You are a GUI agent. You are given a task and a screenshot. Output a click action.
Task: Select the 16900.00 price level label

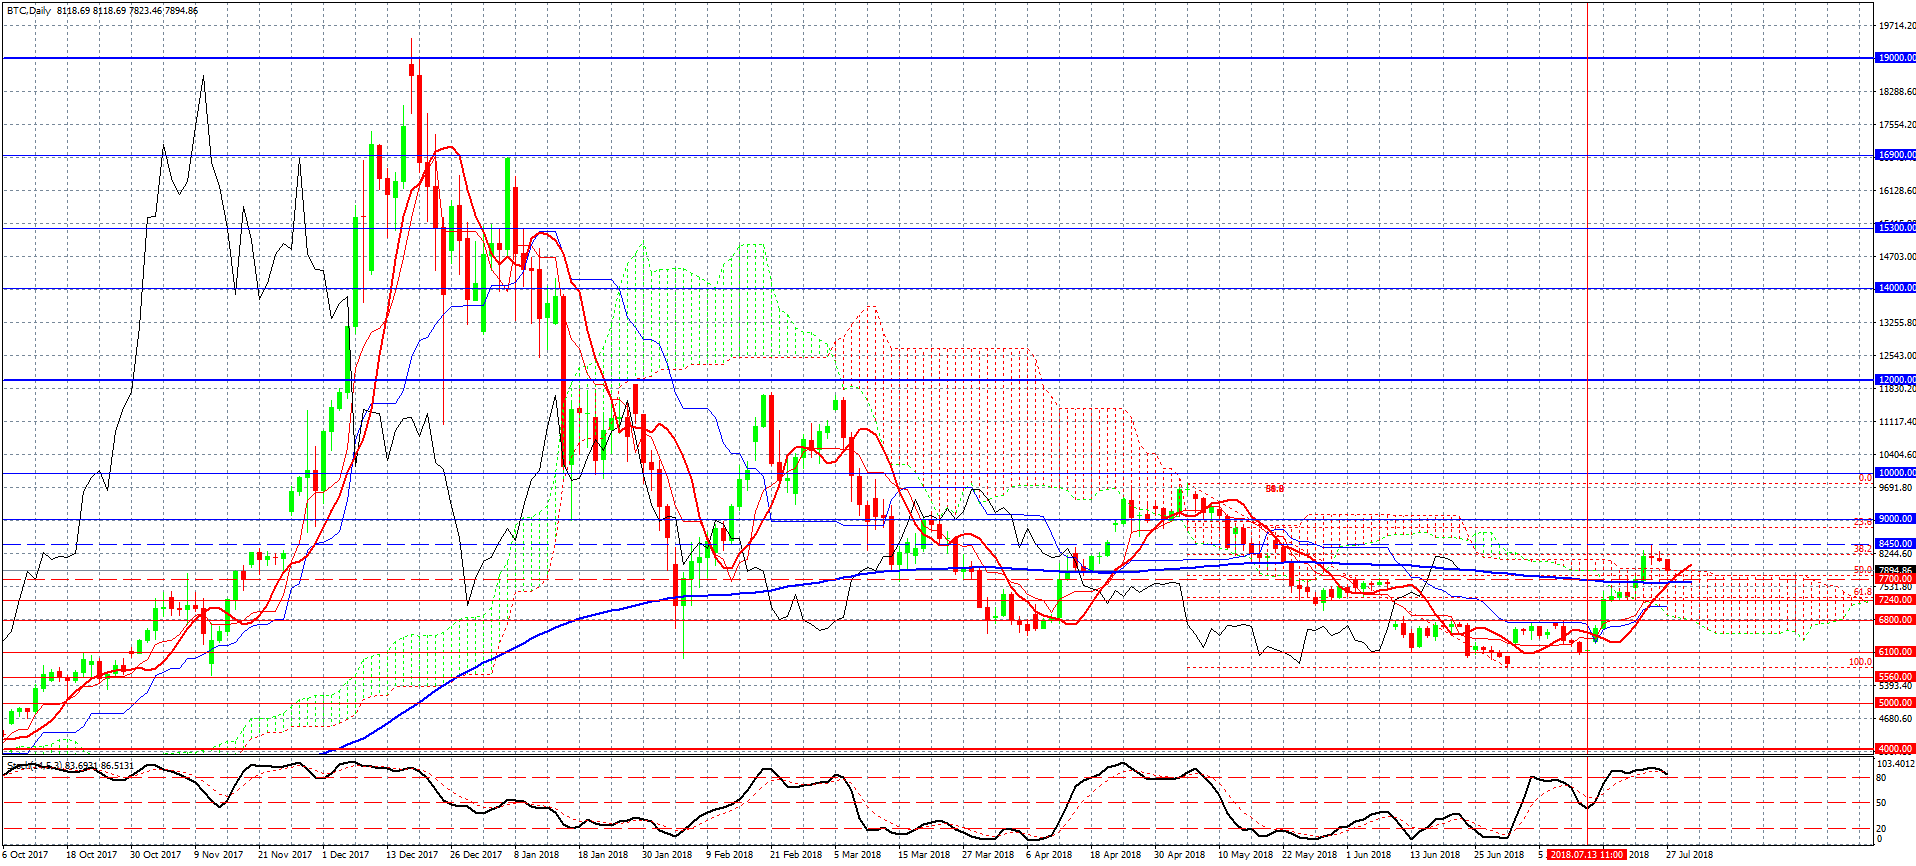click(1895, 155)
